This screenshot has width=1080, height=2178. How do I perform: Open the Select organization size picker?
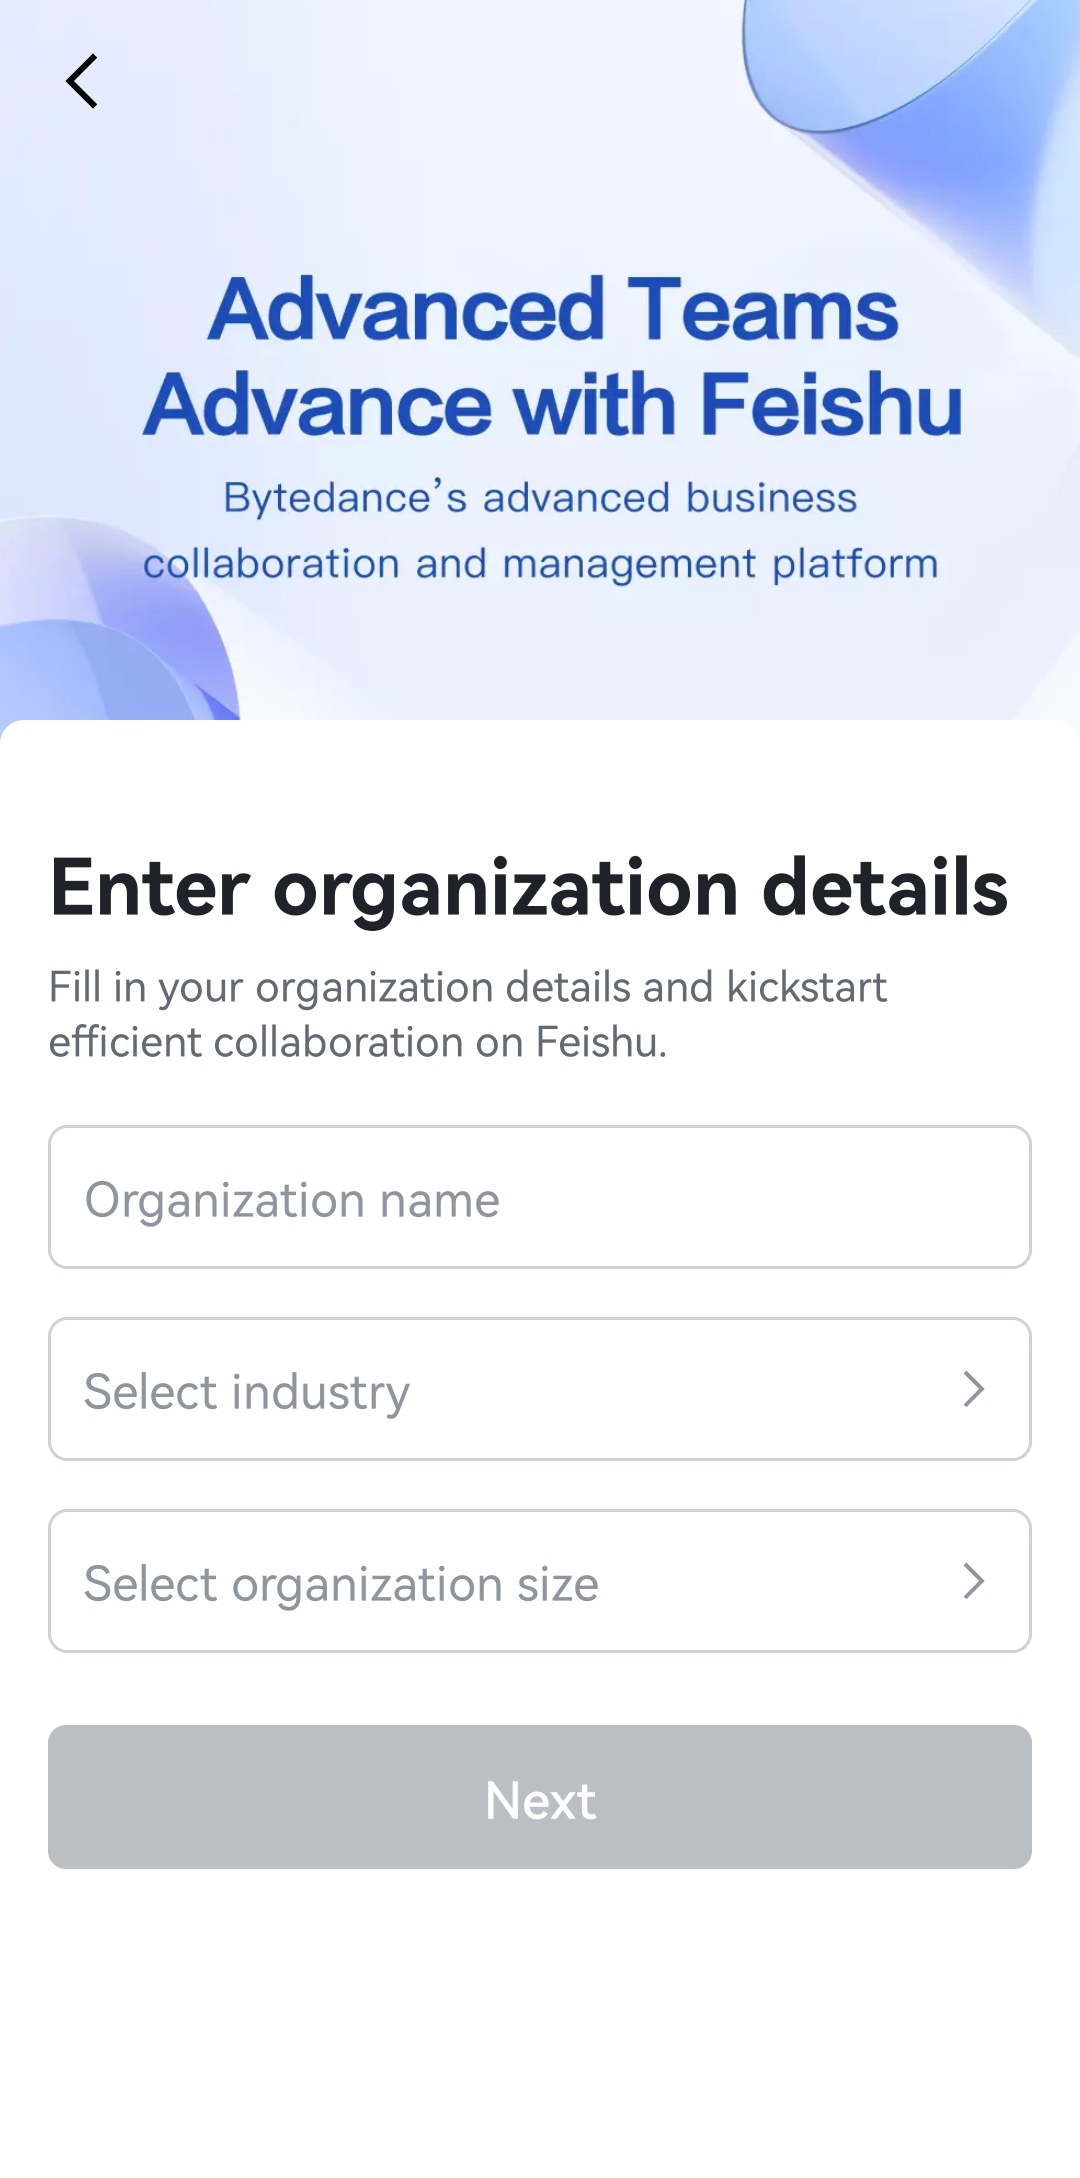point(540,1581)
